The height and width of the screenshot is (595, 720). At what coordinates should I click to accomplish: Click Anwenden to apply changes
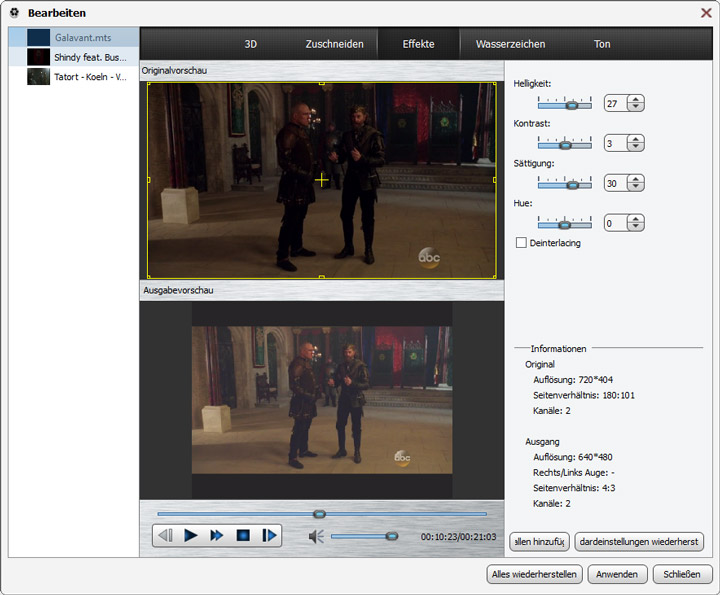(617, 574)
